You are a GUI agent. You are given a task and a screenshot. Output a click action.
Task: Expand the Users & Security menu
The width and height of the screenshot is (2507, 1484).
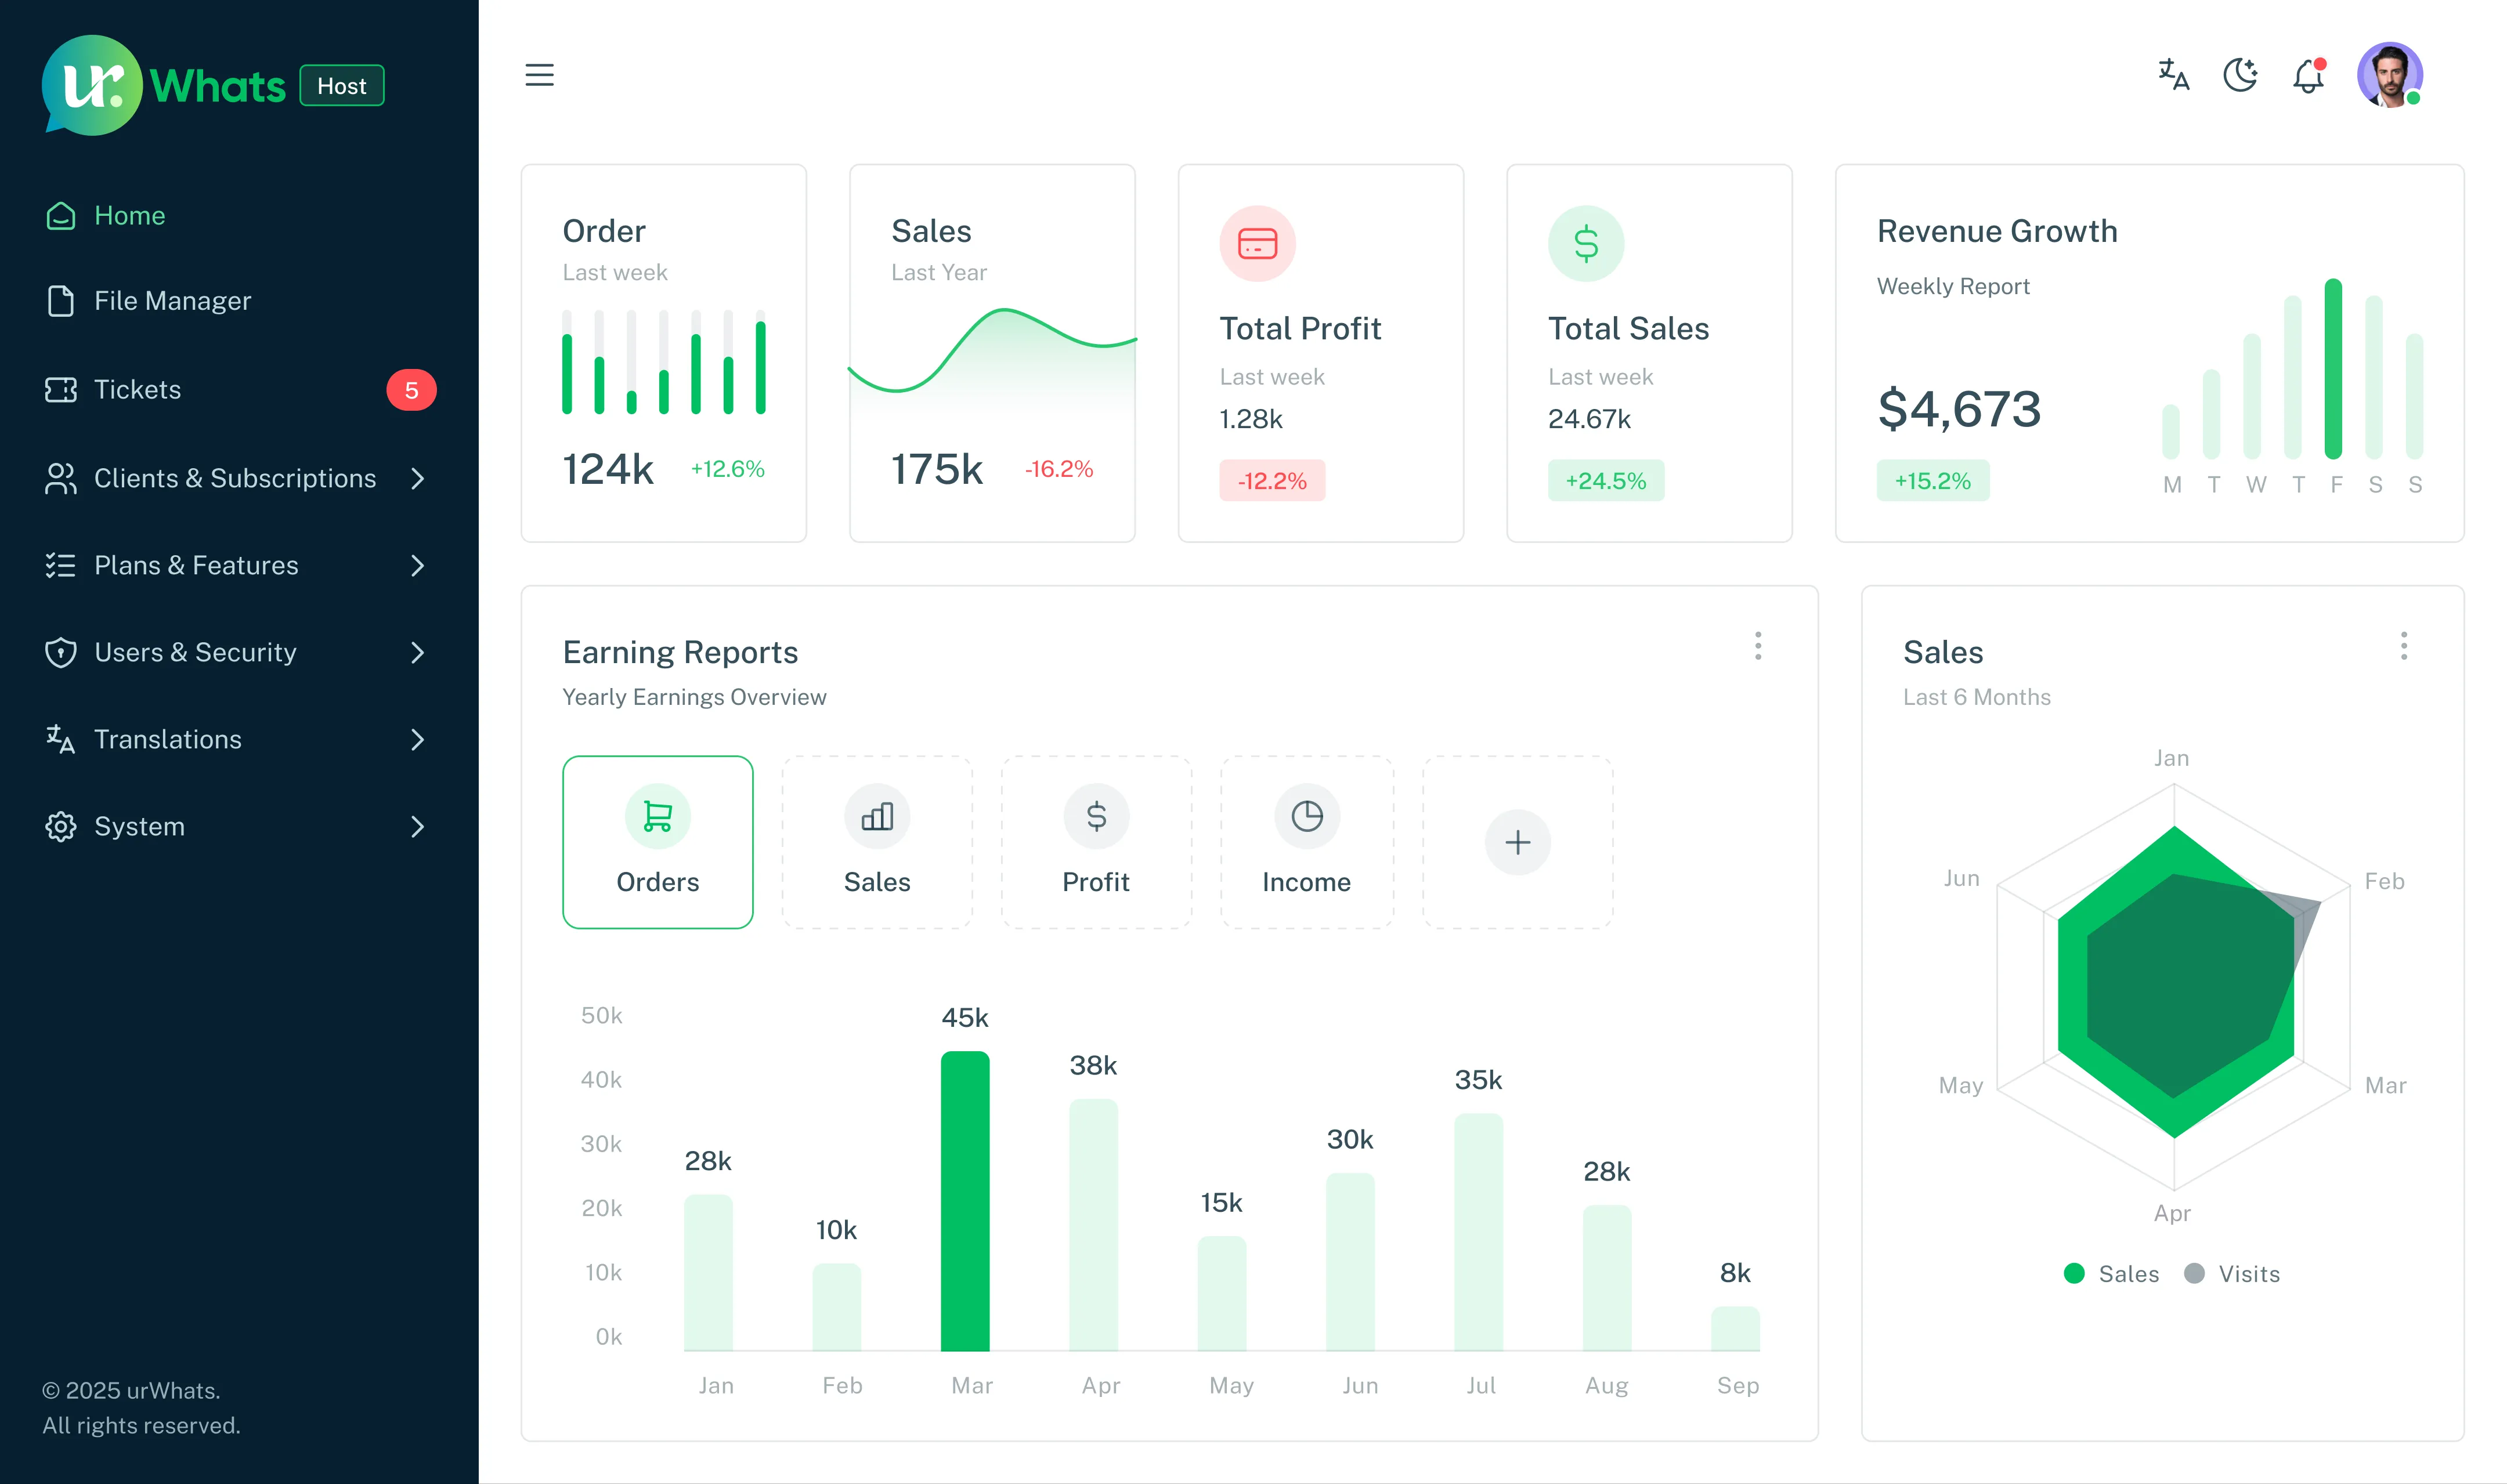[x=195, y=653]
